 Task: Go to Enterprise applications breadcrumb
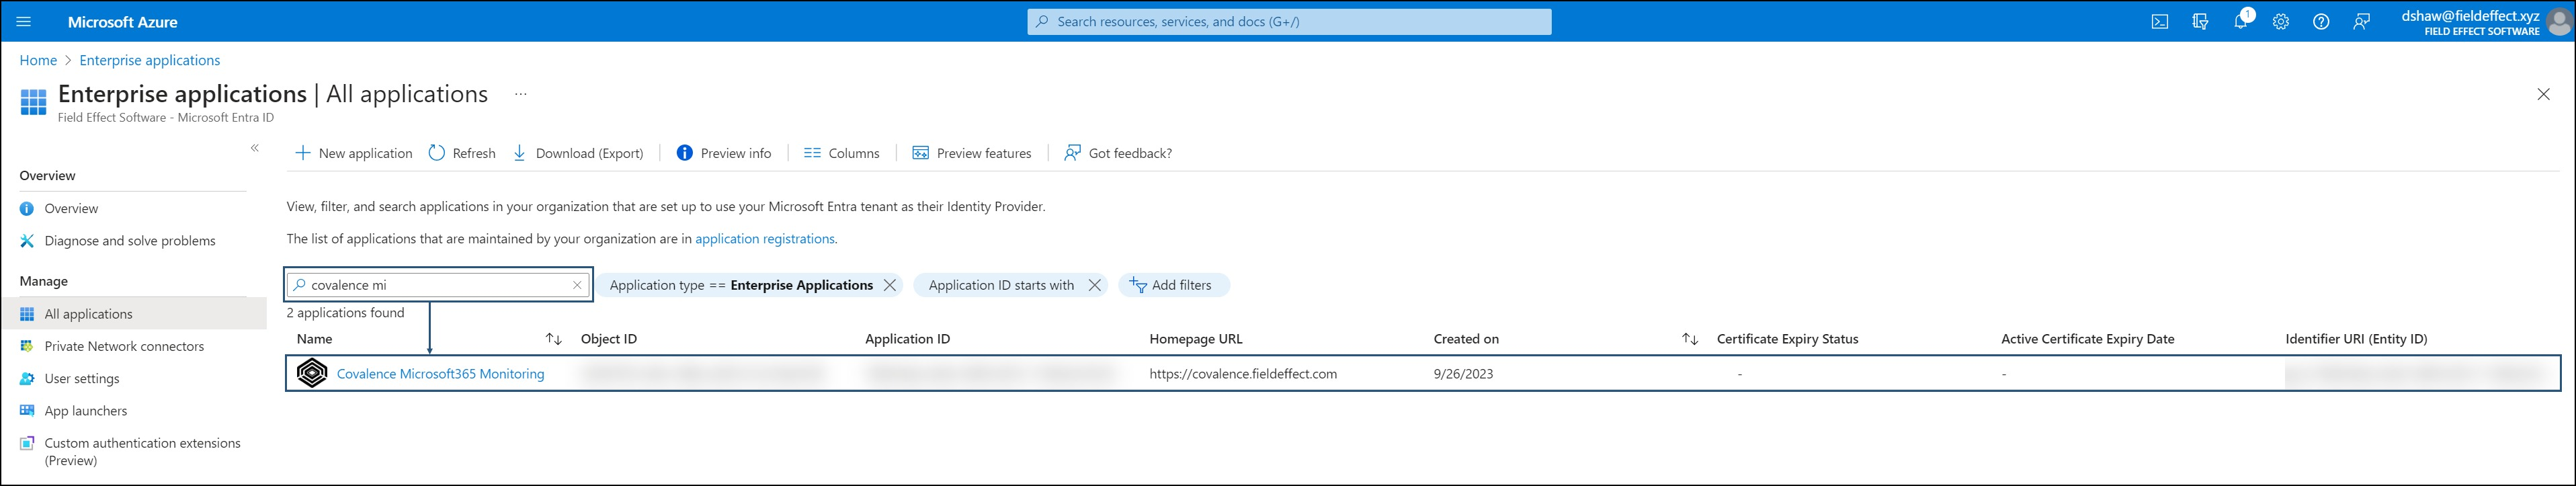(x=150, y=60)
